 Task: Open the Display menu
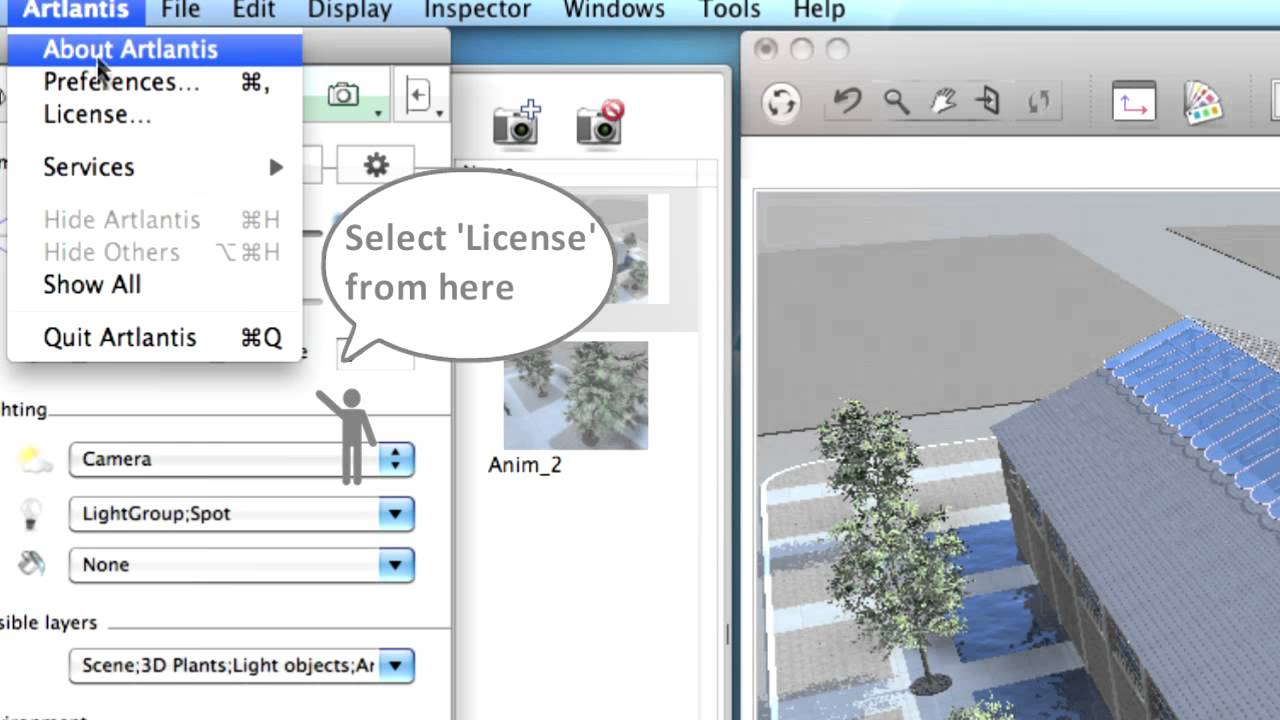[x=349, y=11]
